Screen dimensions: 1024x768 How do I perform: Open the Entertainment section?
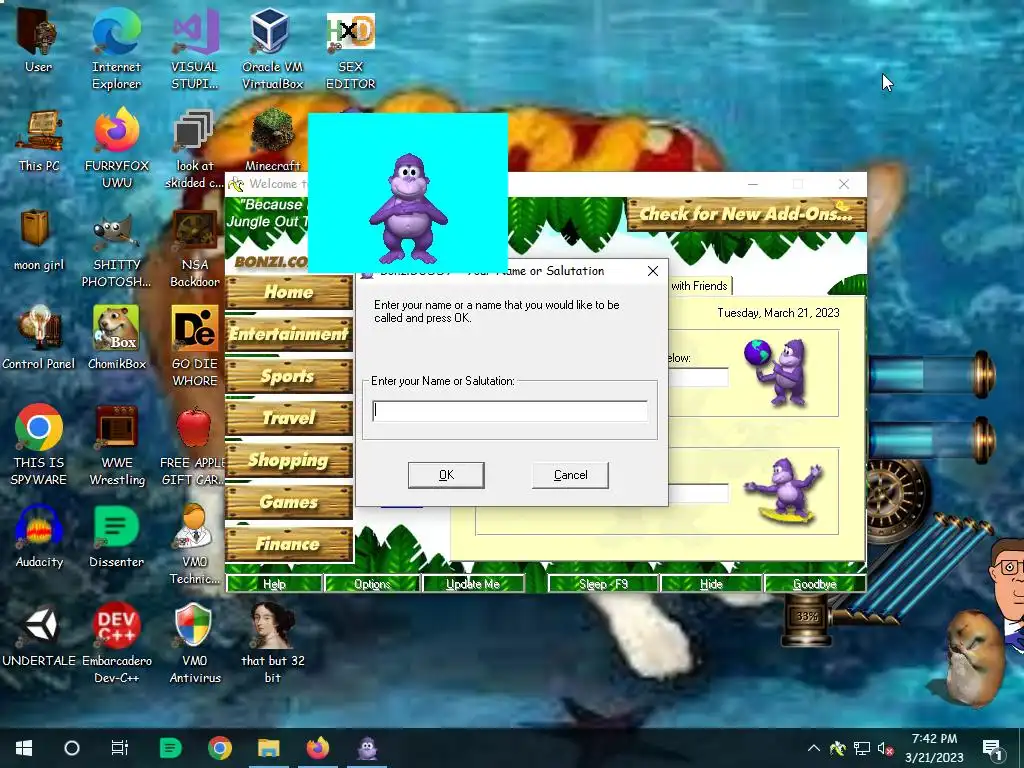[289, 334]
